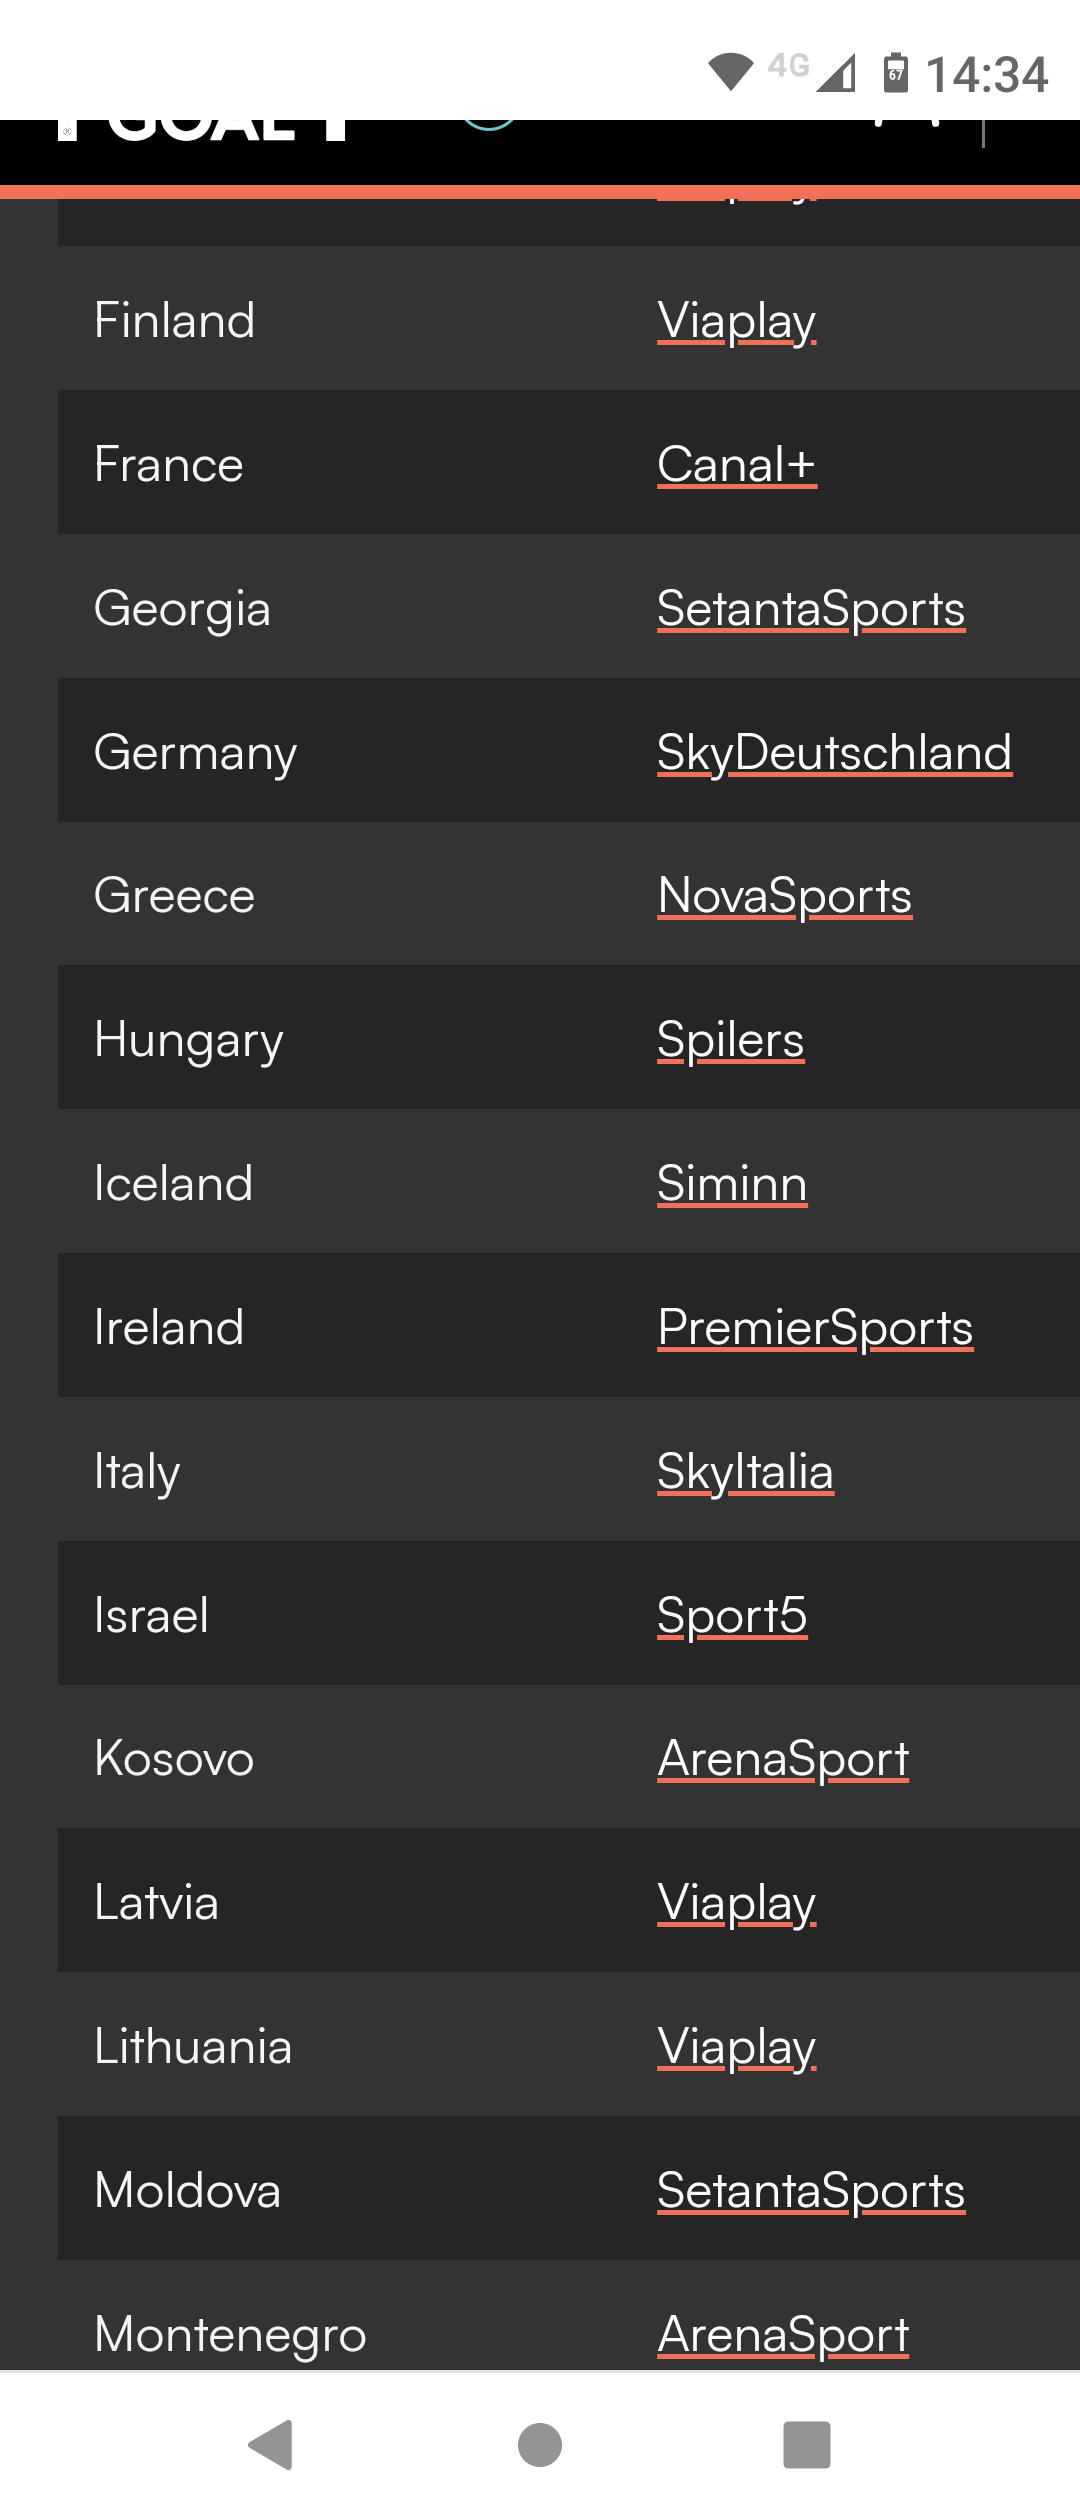Open the SkyItalia link for Italy
This screenshot has width=1080, height=2520.
point(745,1472)
